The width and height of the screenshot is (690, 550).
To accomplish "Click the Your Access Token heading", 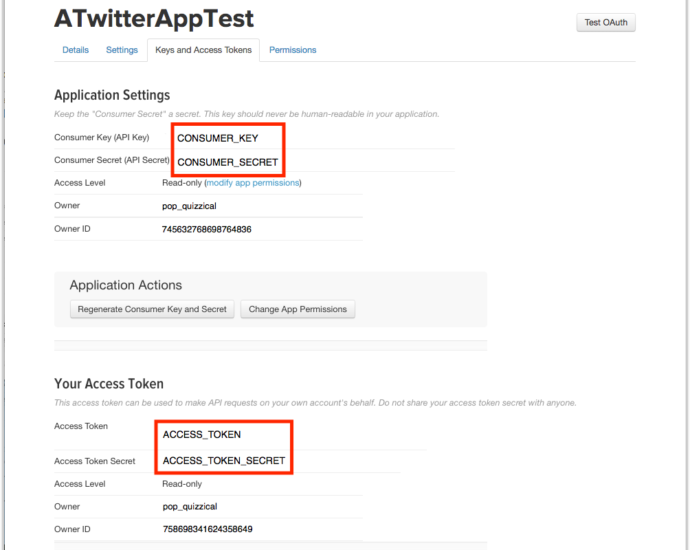I will [x=109, y=384].
